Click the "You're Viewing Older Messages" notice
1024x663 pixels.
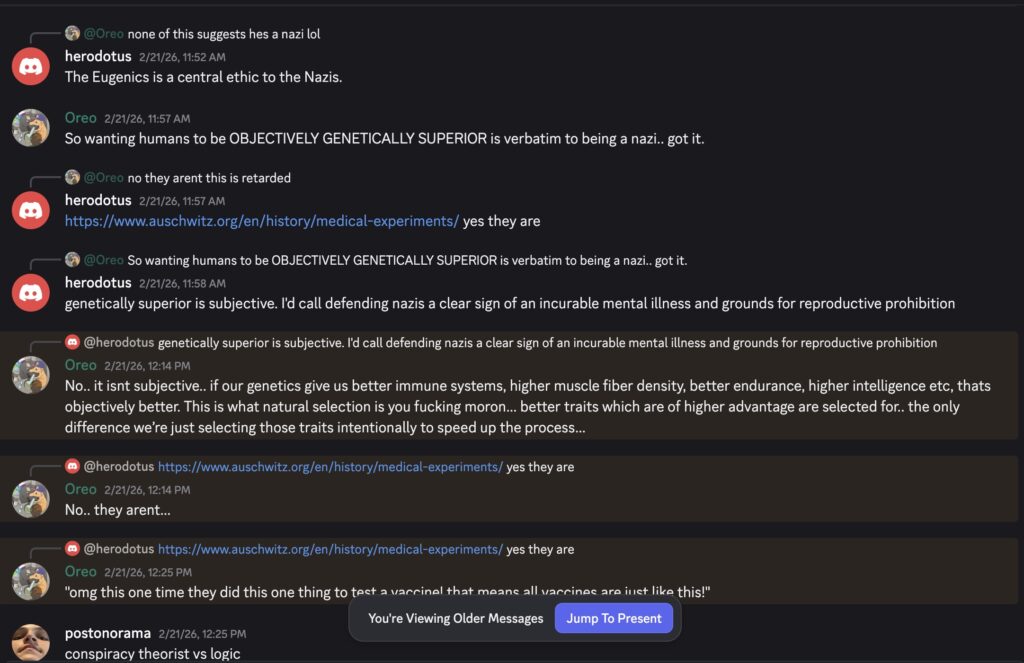click(455, 618)
